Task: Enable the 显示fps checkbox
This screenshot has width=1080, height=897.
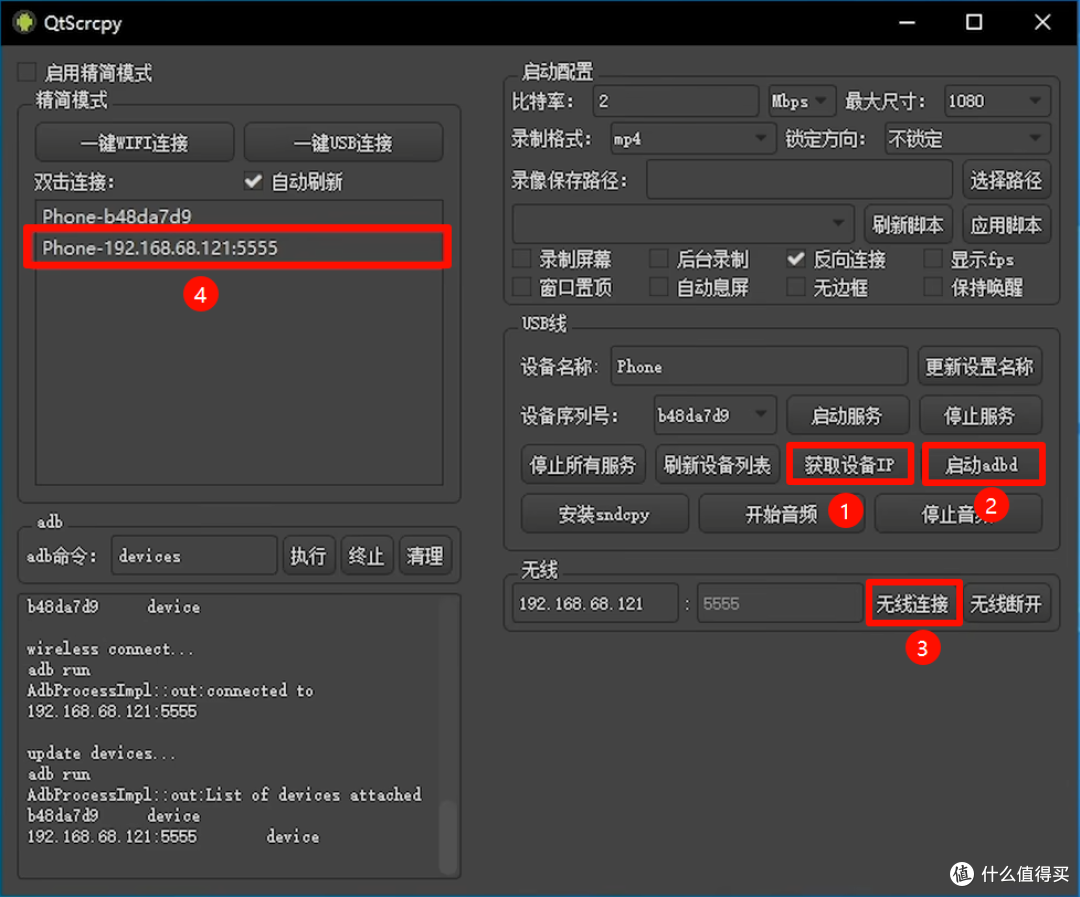Action: (933, 259)
